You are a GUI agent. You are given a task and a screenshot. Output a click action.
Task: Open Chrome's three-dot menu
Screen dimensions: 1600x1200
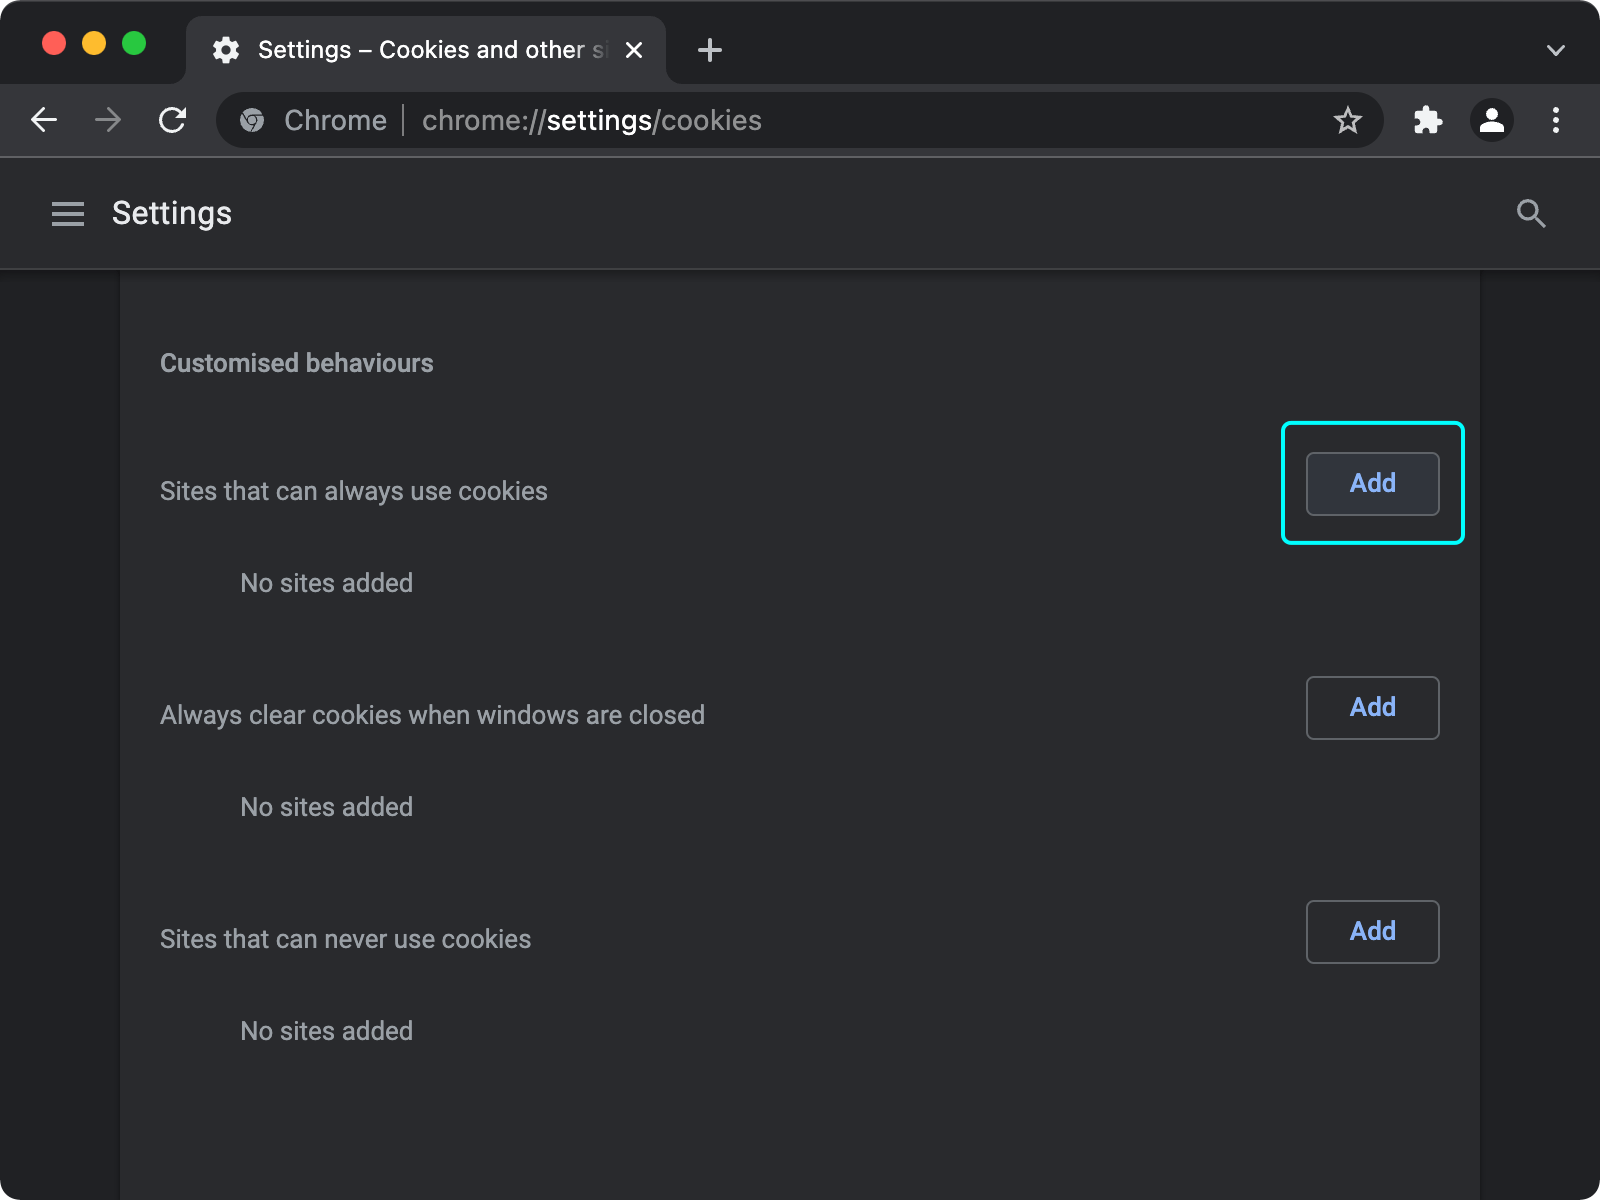pyautogui.click(x=1555, y=120)
